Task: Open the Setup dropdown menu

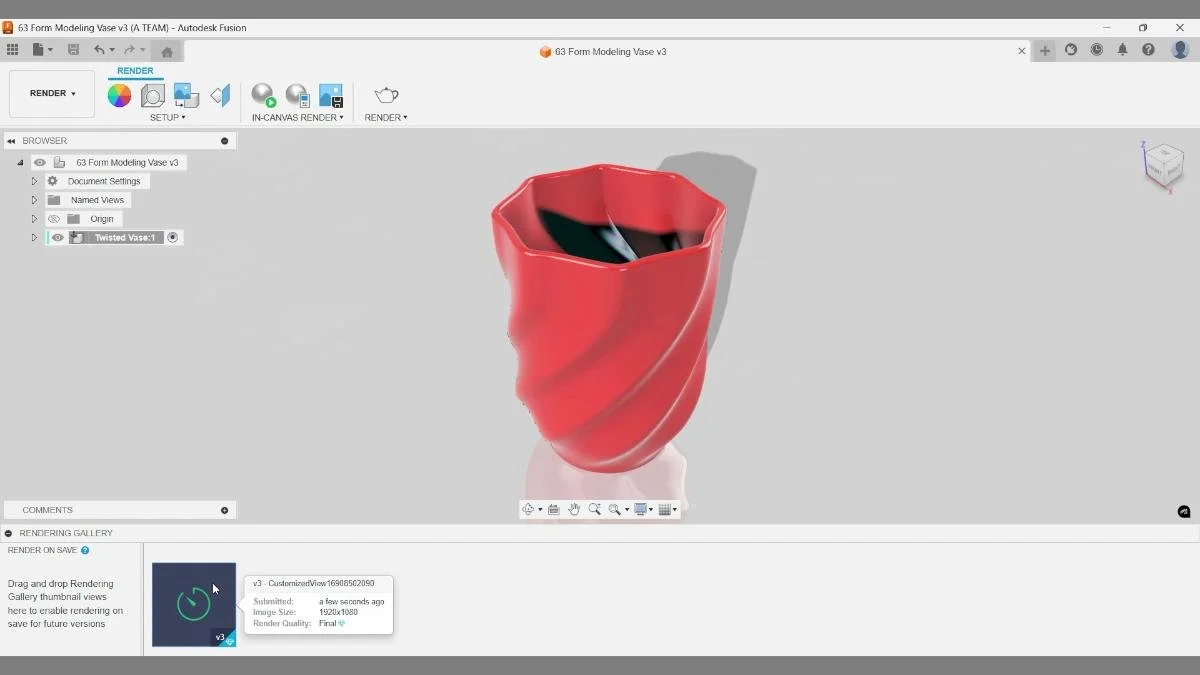Action: [x=168, y=117]
